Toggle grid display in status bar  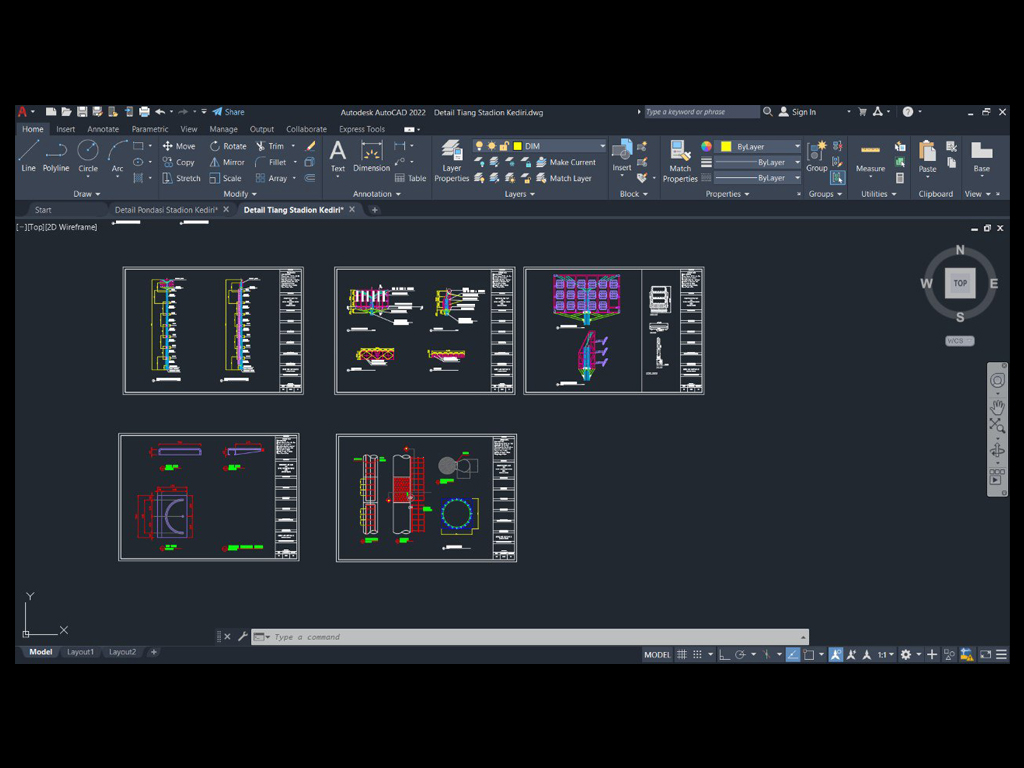(x=682, y=654)
